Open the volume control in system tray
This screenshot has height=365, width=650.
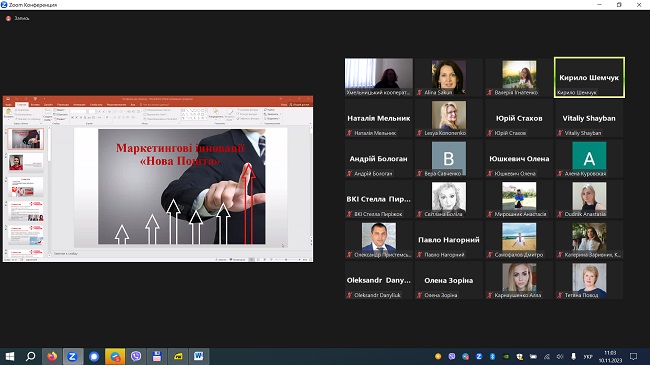560,356
